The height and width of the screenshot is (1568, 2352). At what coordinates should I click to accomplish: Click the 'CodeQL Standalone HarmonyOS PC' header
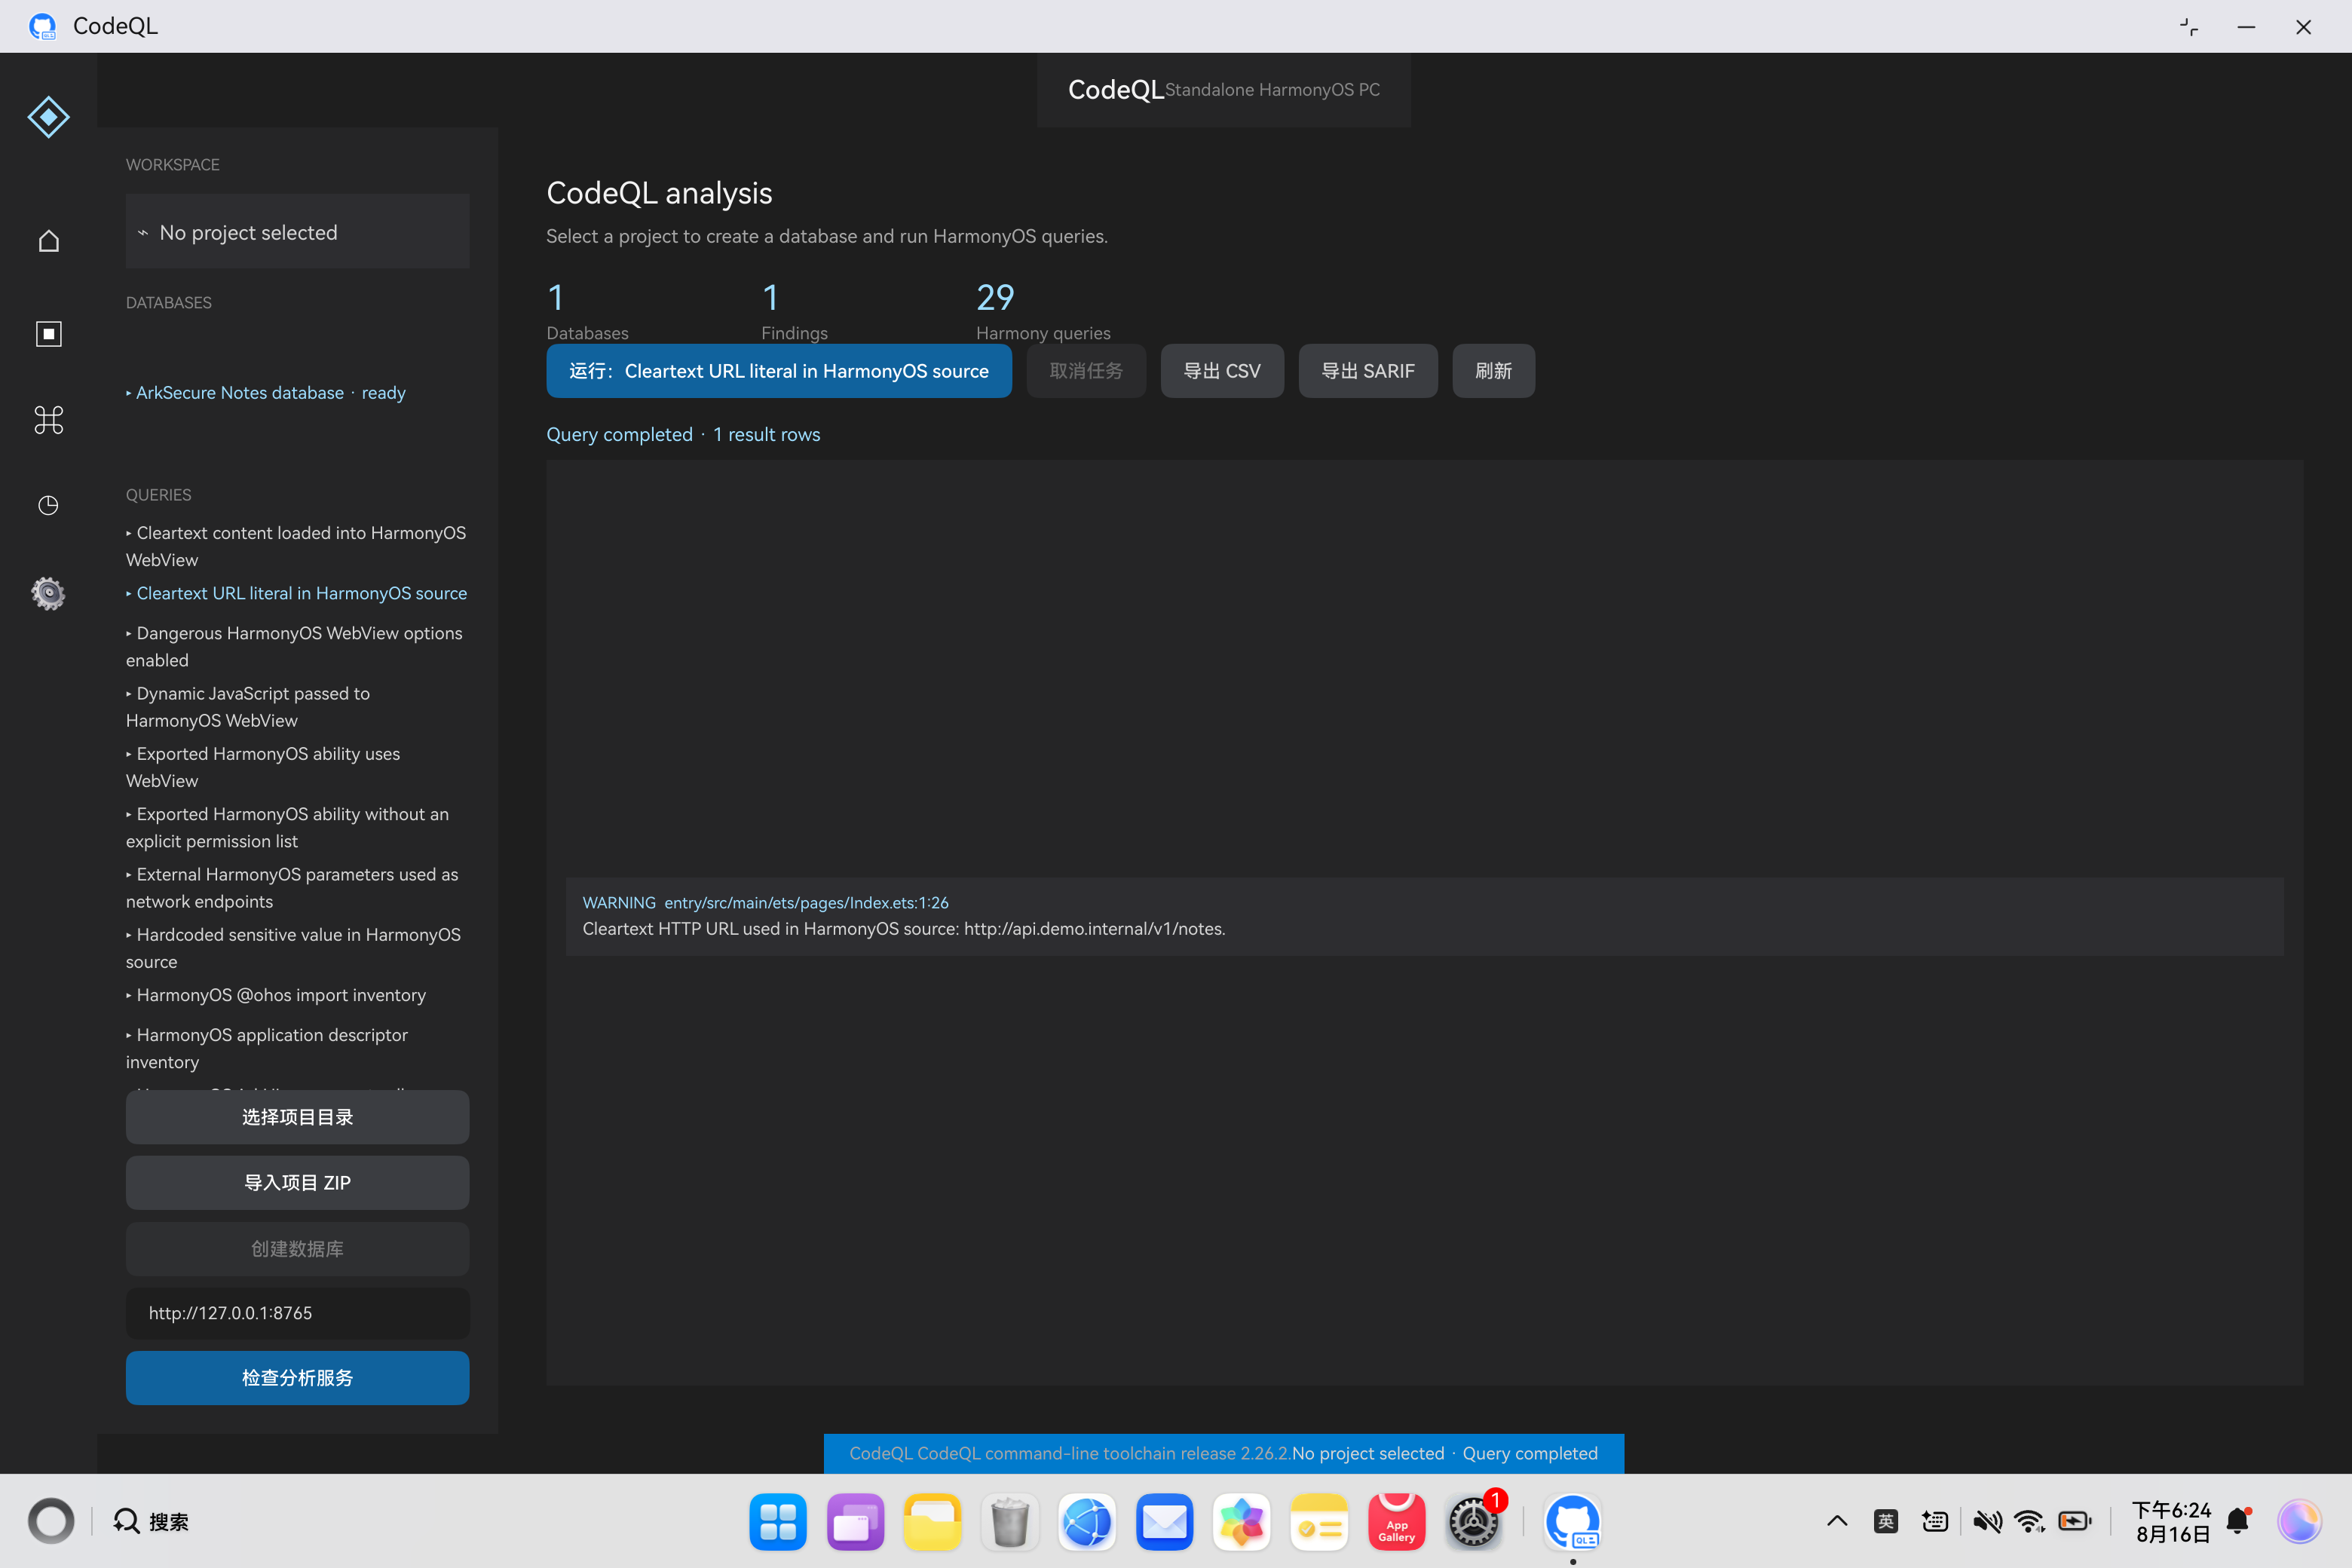click(1223, 90)
